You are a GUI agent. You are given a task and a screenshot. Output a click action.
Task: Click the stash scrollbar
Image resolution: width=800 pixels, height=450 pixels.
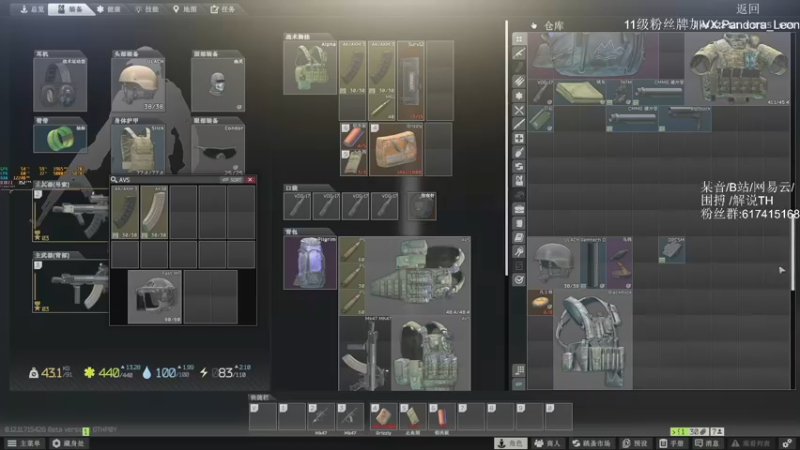[793, 255]
